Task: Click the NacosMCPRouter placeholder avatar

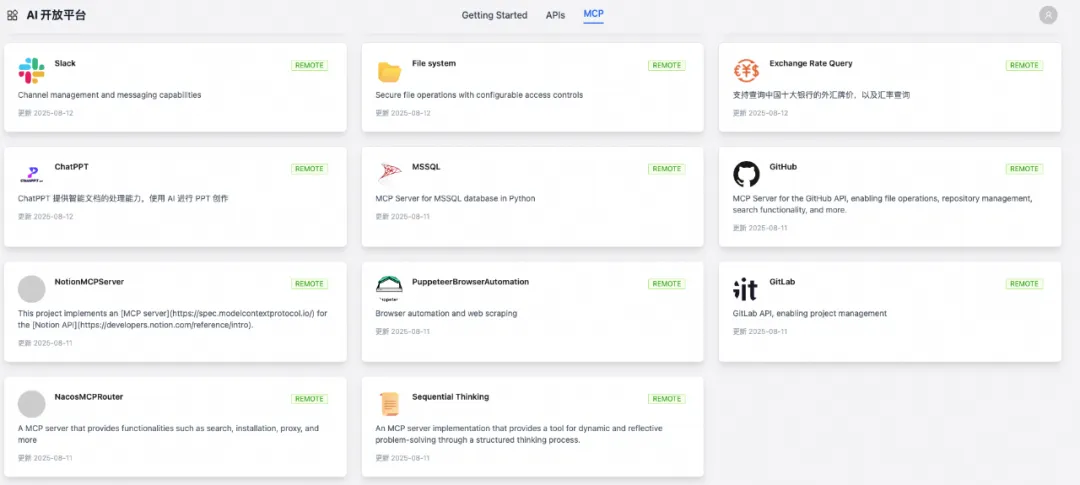Action: tap(32, 404)
